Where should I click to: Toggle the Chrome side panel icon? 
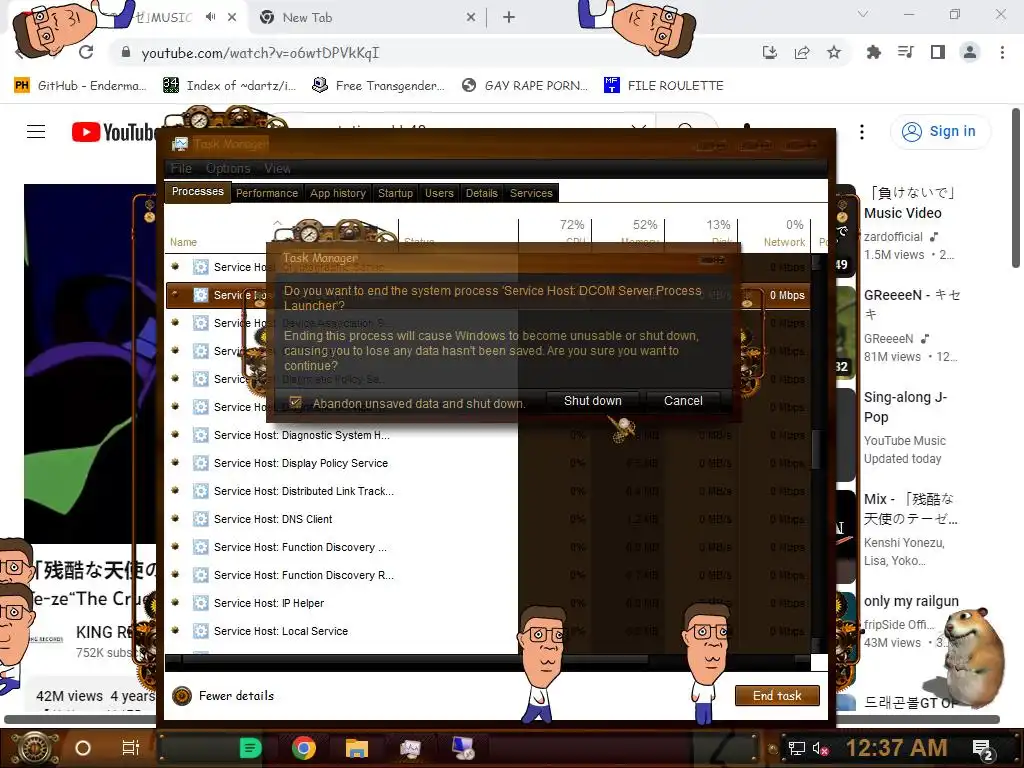point(938,52)
